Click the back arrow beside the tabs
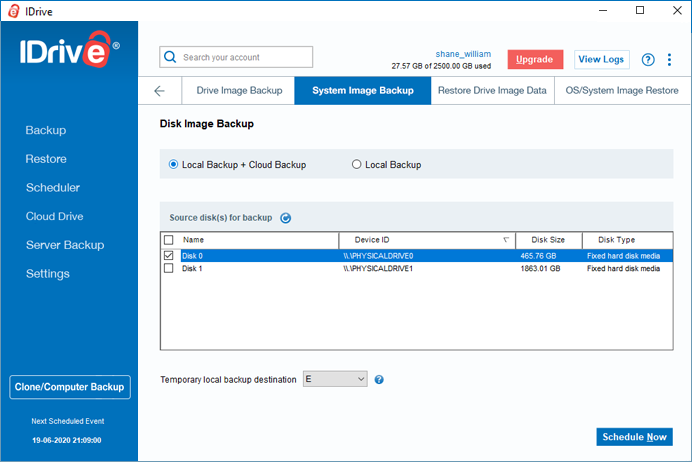 click(159, 91)
